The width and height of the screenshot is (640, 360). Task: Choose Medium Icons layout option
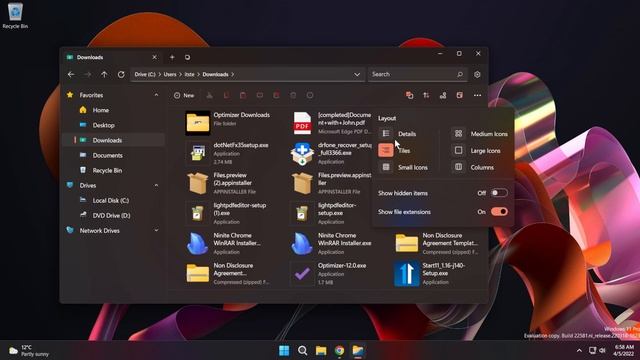(489, 134)
